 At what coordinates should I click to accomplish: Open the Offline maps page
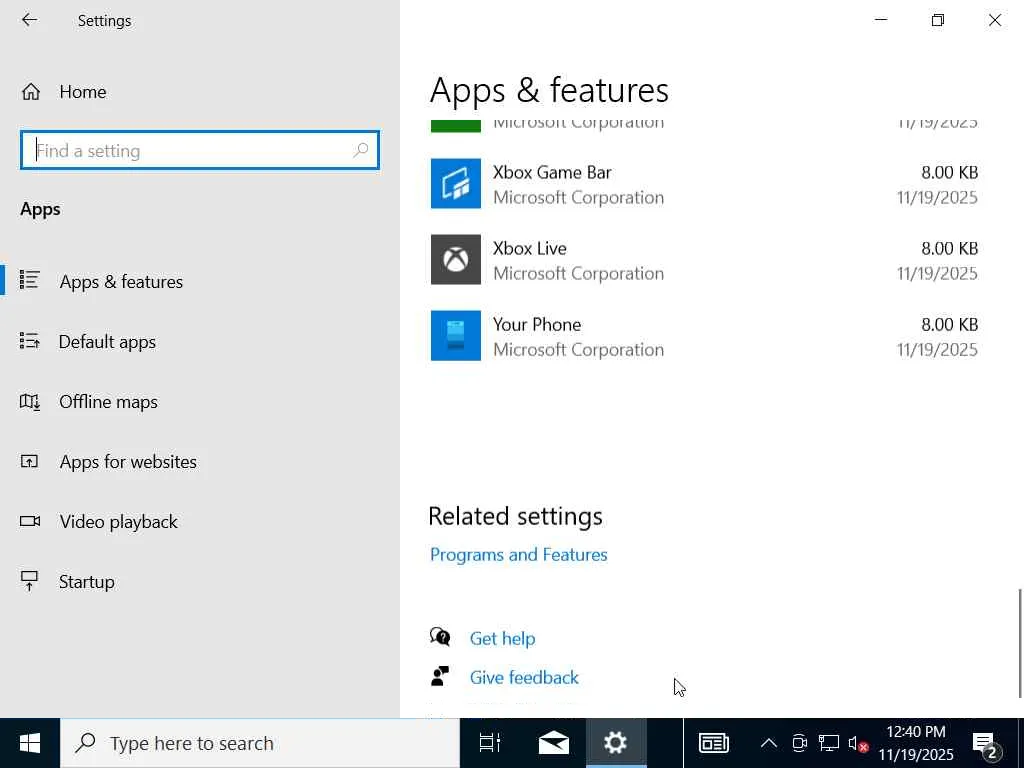pos(108,402)
